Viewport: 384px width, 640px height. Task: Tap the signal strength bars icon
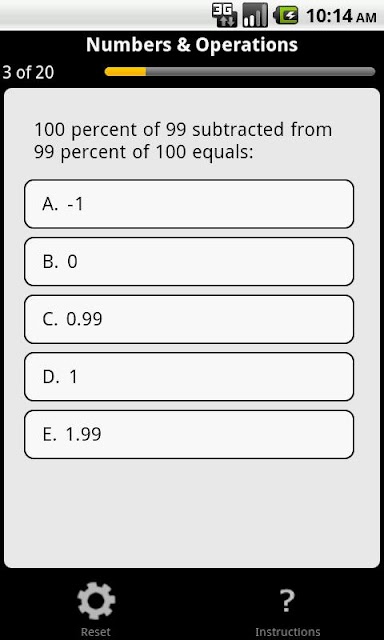[x=255, y=16]
